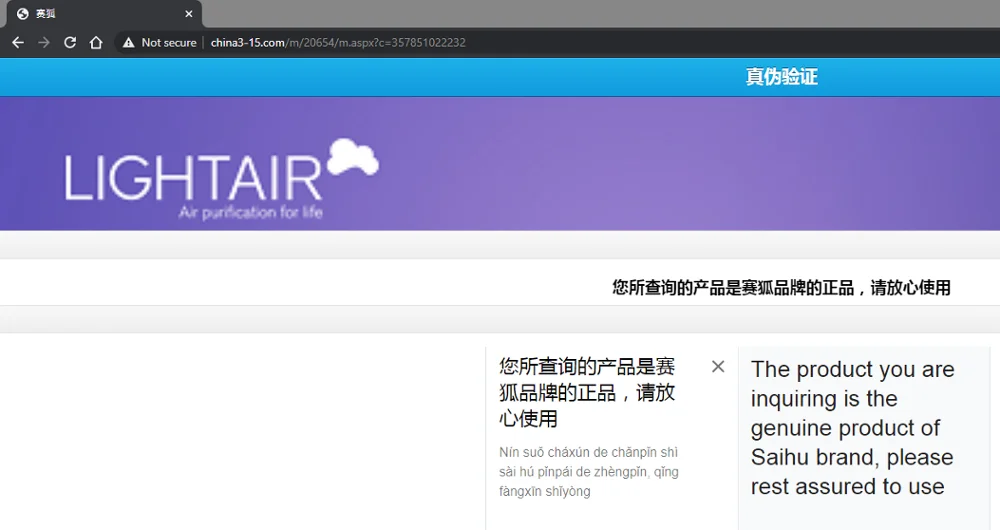The height and width of the screenshot is (530, 1000).
Task: Click the globe favicon on the tab
Action: (x=22, y=14)
